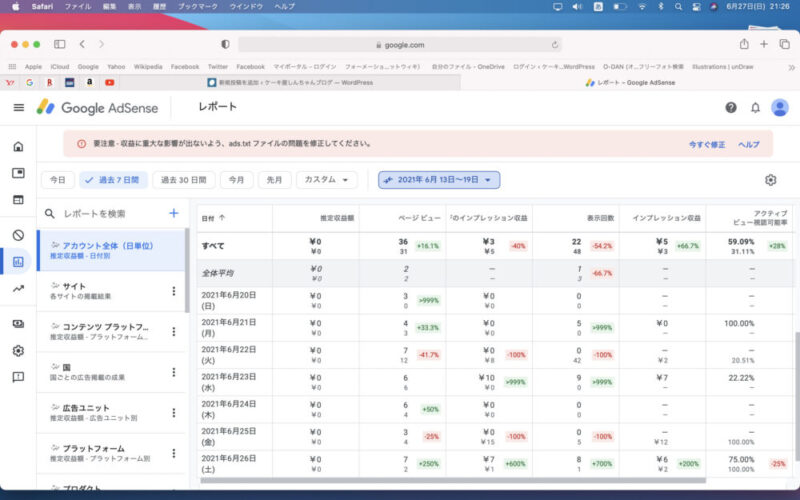Toggle 過去 7 日間 date range chip
Viewport: 800px width, 500px height.
tap(113, 180)
